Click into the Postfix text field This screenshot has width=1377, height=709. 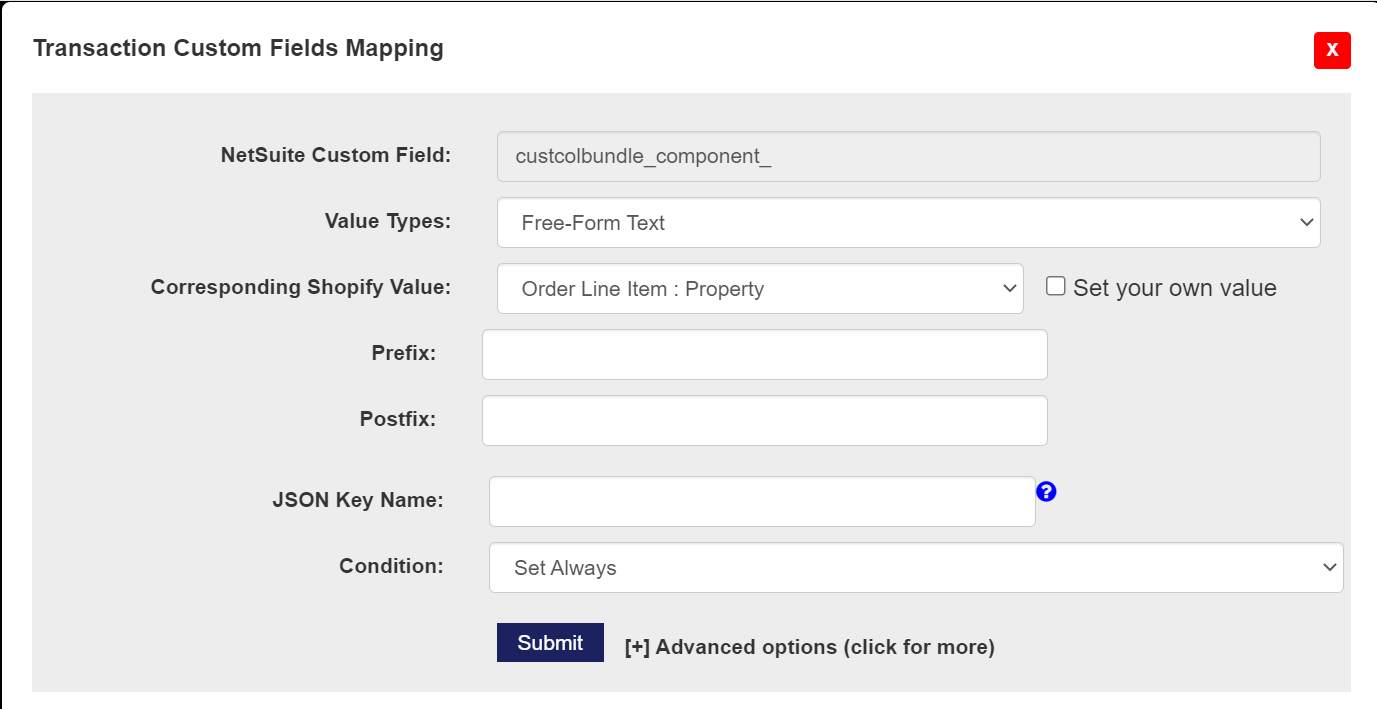click(x=764, y=421)
